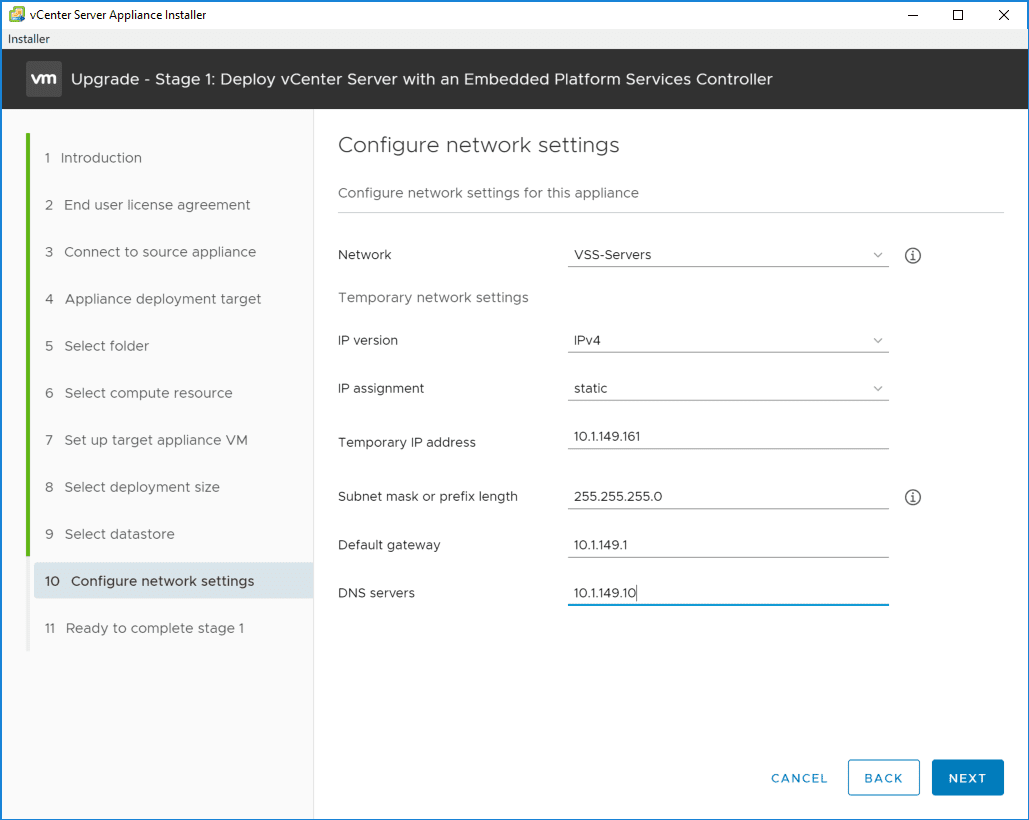Click the VMware vm logo
This screenshot has width=1029, height=820.
[44, 79]
